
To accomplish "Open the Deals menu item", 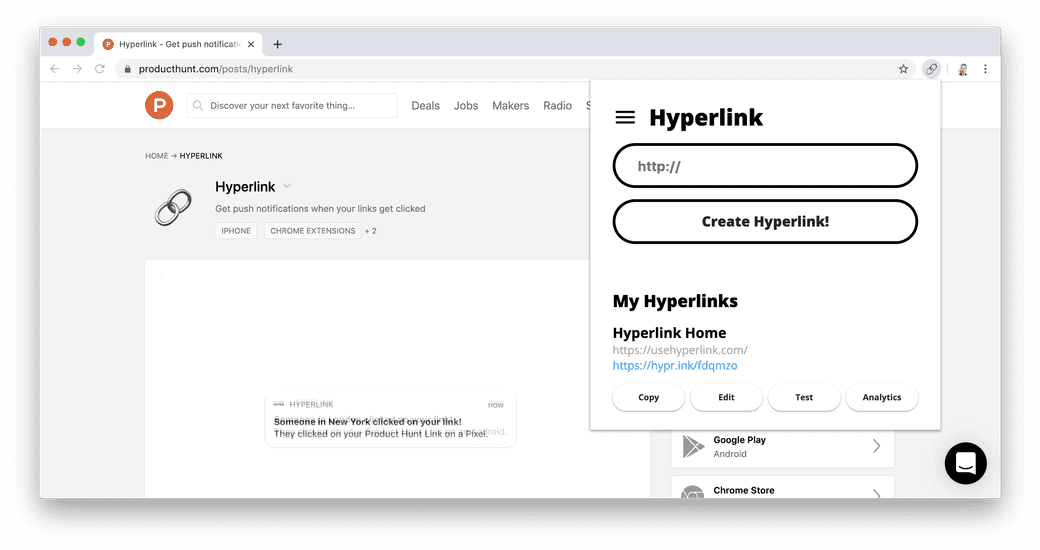I will point(425,105).
